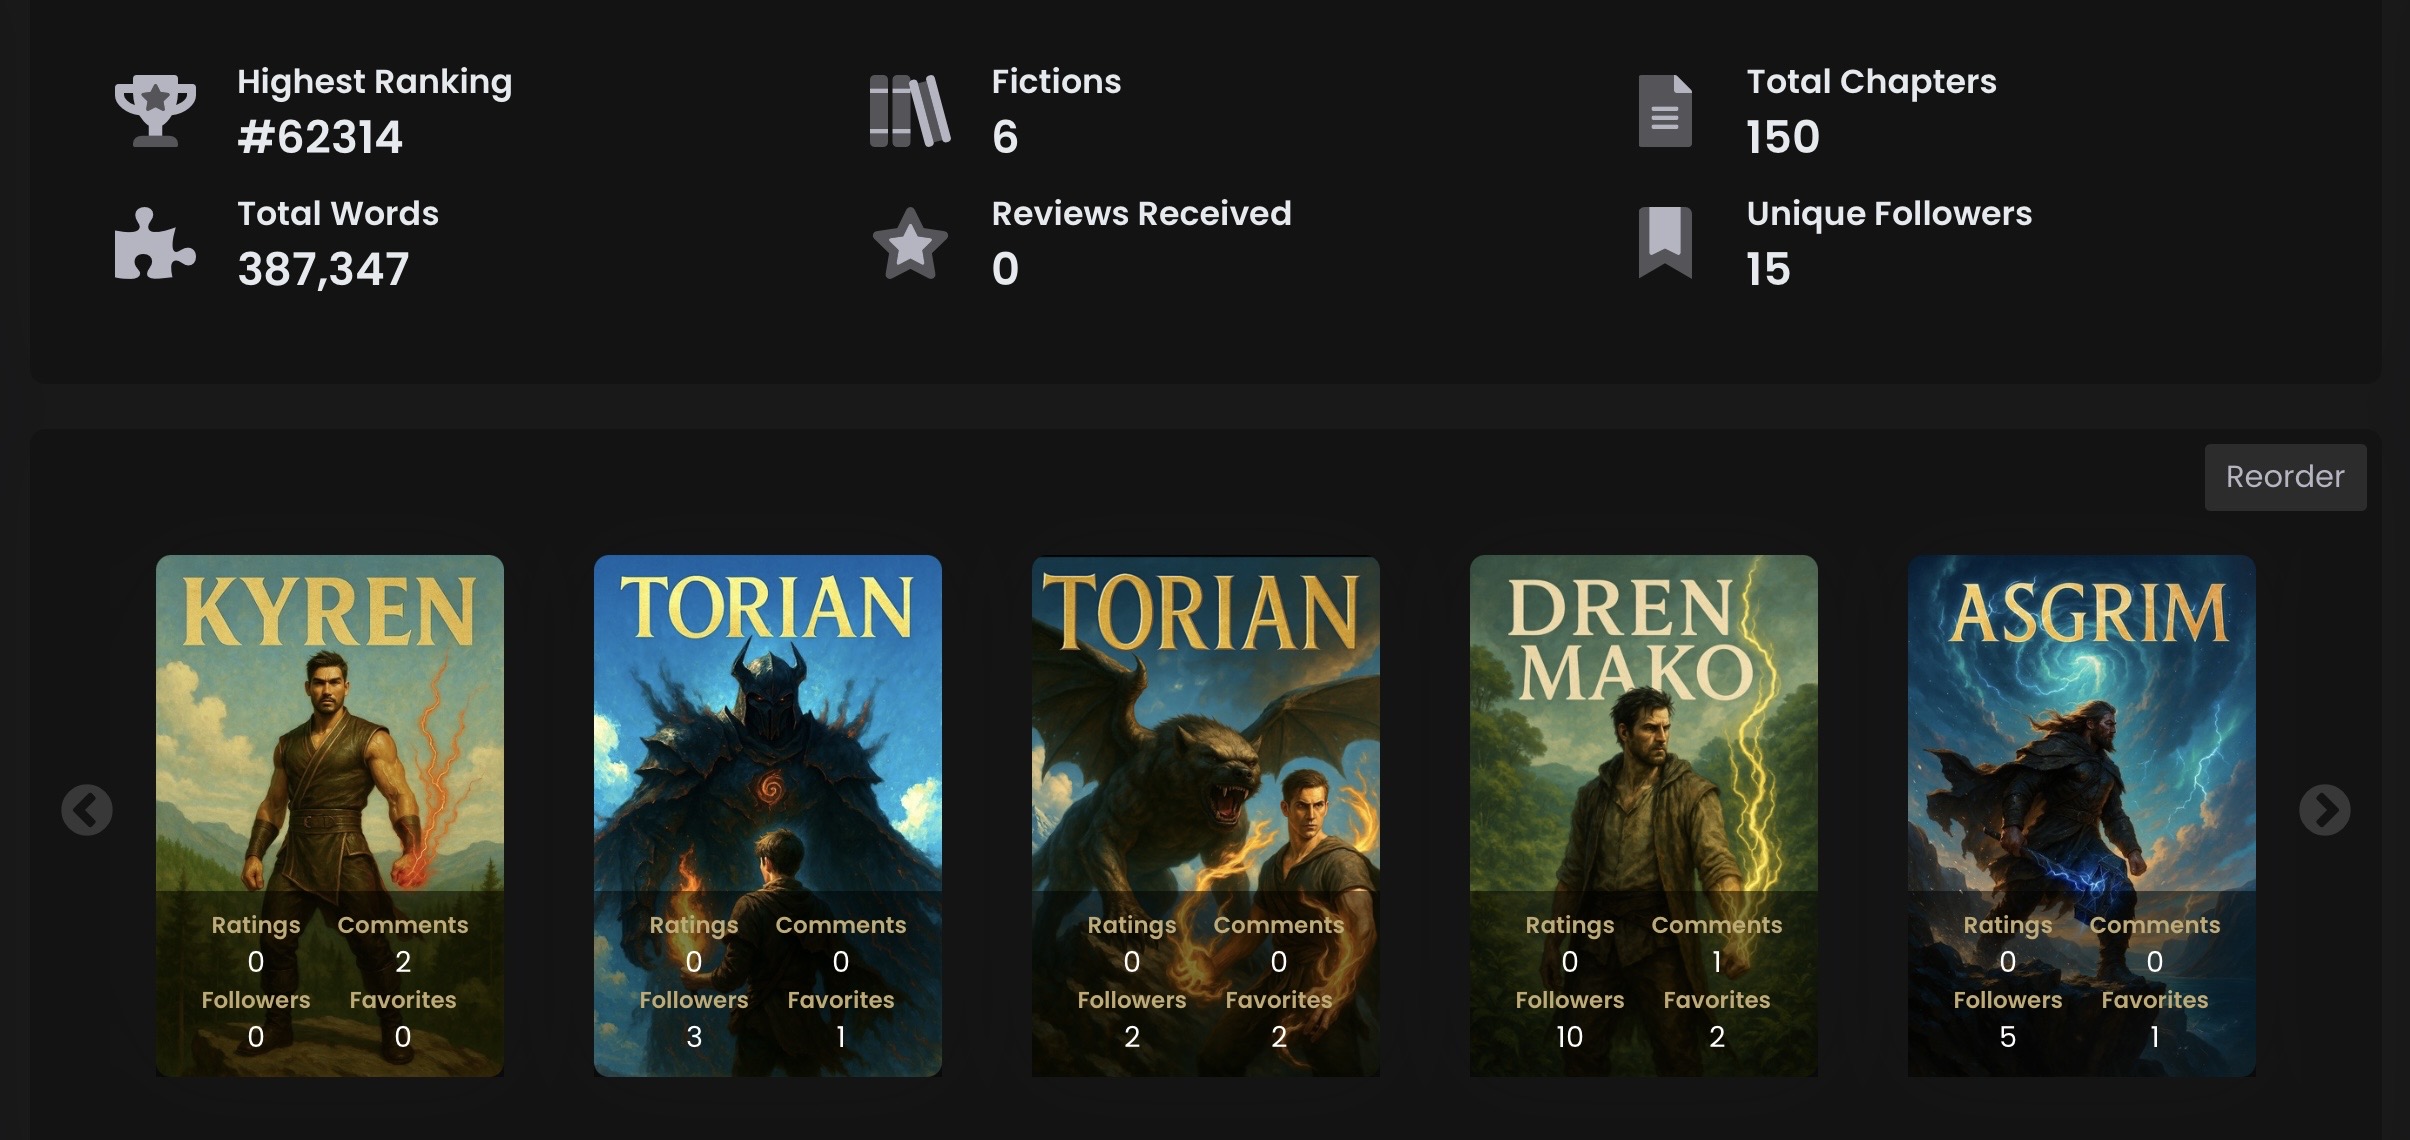Click the Total Words 387,347 value

click(x=323, y=269)
